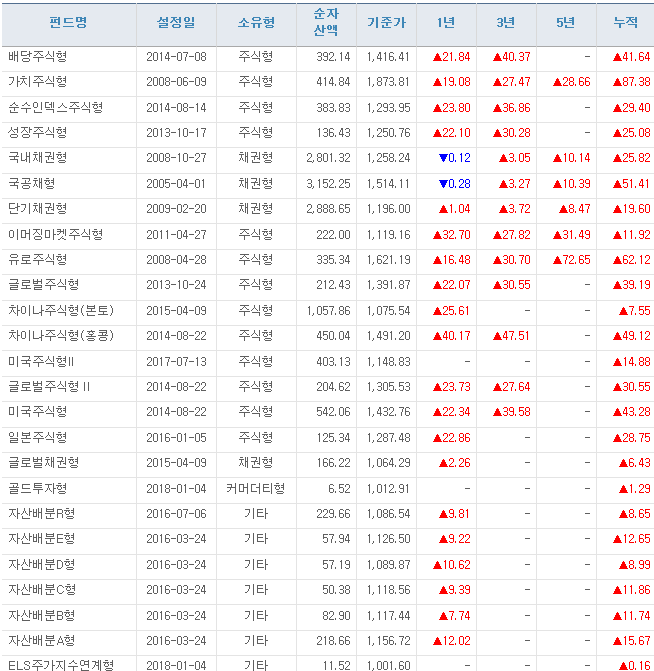
Task: Click the date 2005-04-01
Action: pyautogui.click(x=176, y=184)
